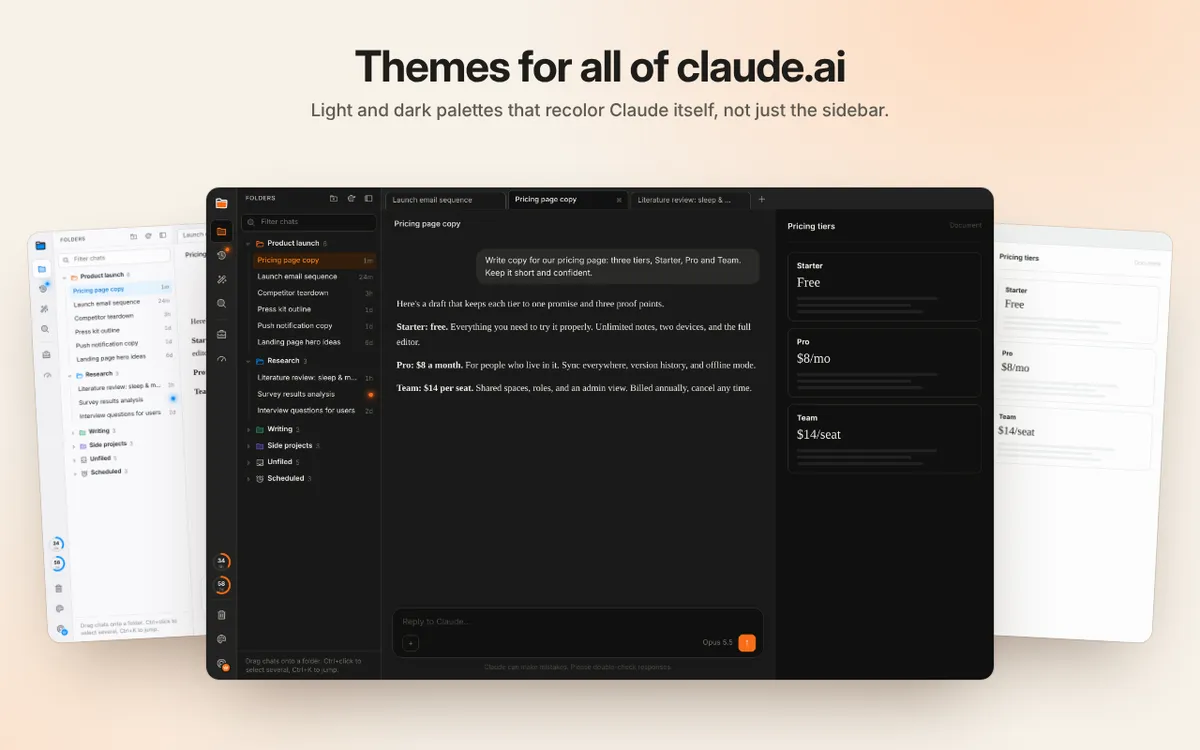Viewport: 1200px width, 750px height.
Task: Select the Pricing page copy tab
Action: (x=568, y=200)
